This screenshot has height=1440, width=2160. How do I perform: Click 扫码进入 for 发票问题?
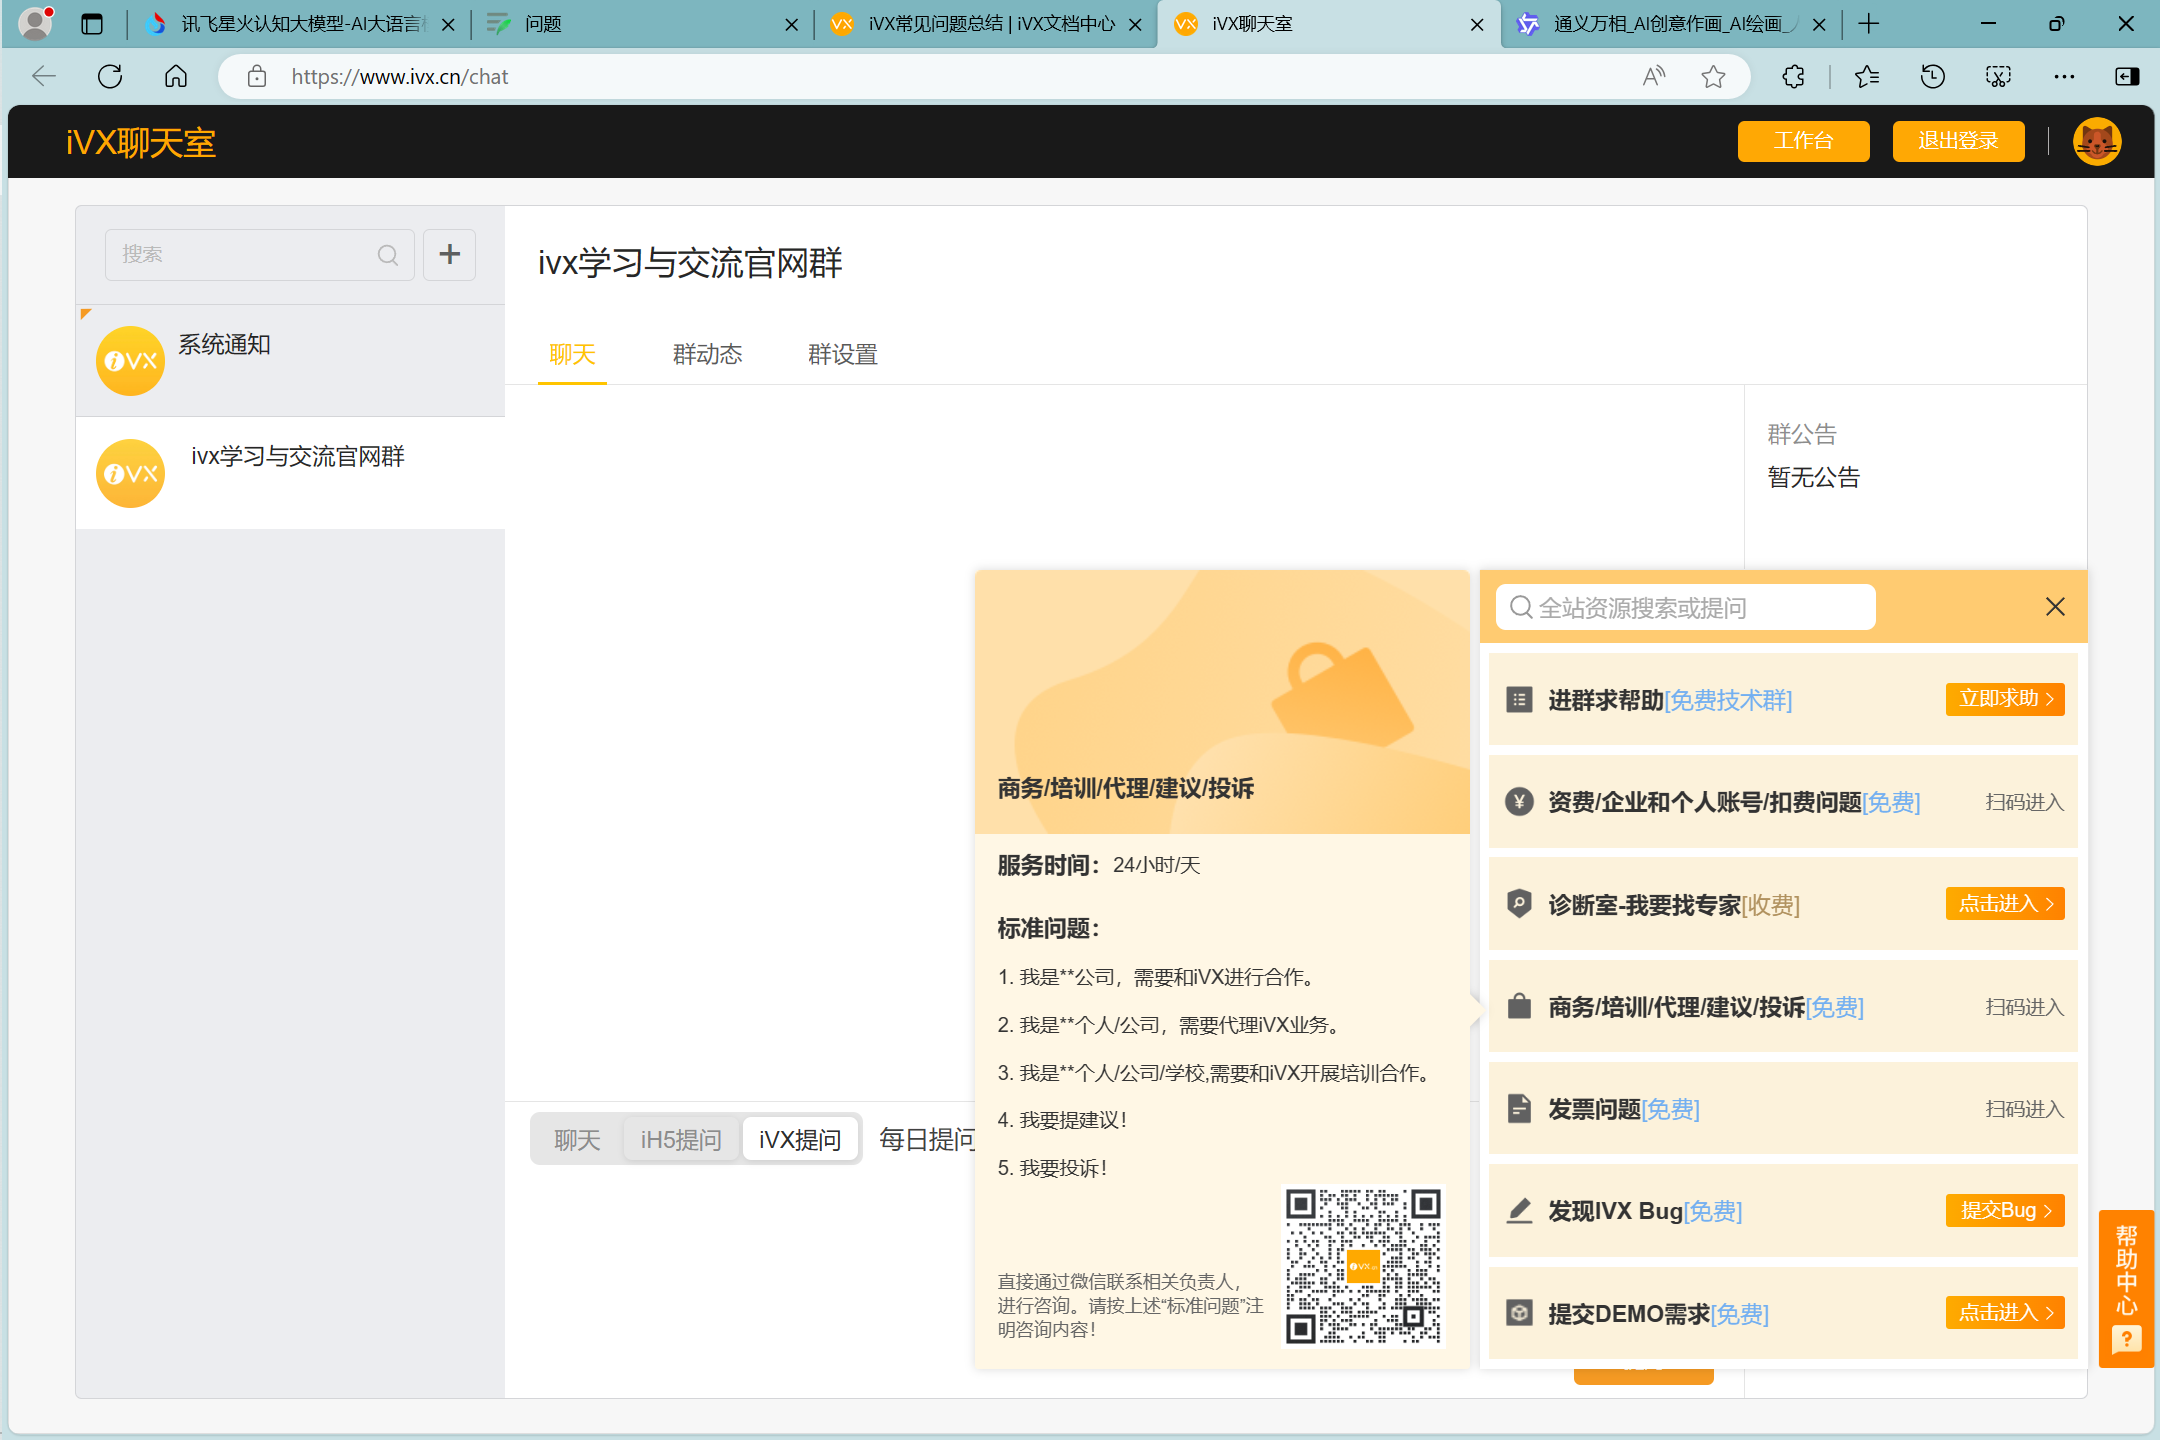pyautogui.click(x=2024, y=1109)
